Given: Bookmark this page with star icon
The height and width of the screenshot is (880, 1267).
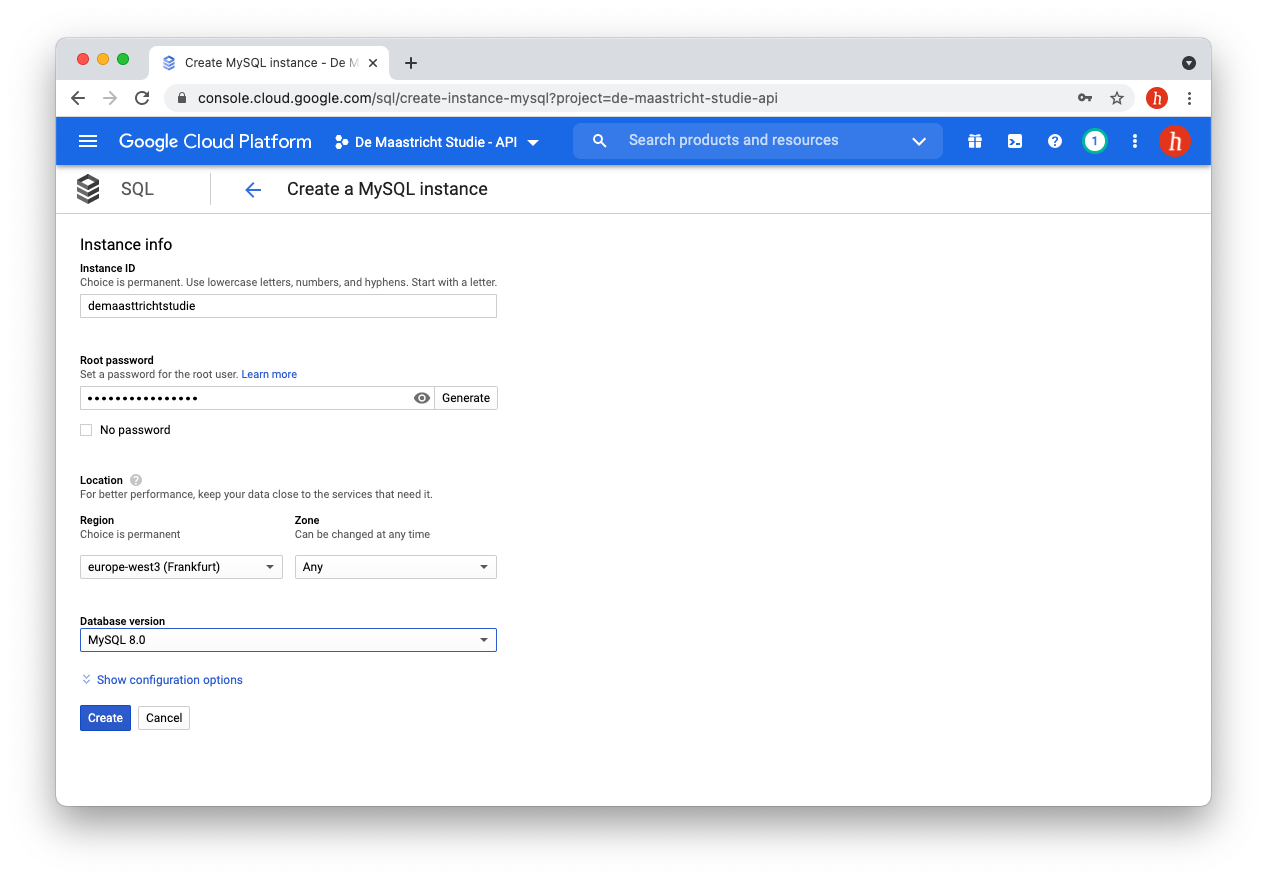Looking at the screenshot, I should 1117,98.
